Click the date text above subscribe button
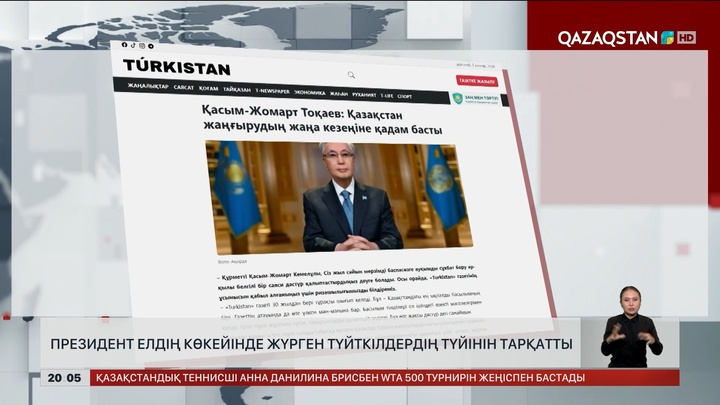This screenshot has height=405, width=720. click(475, 66)
